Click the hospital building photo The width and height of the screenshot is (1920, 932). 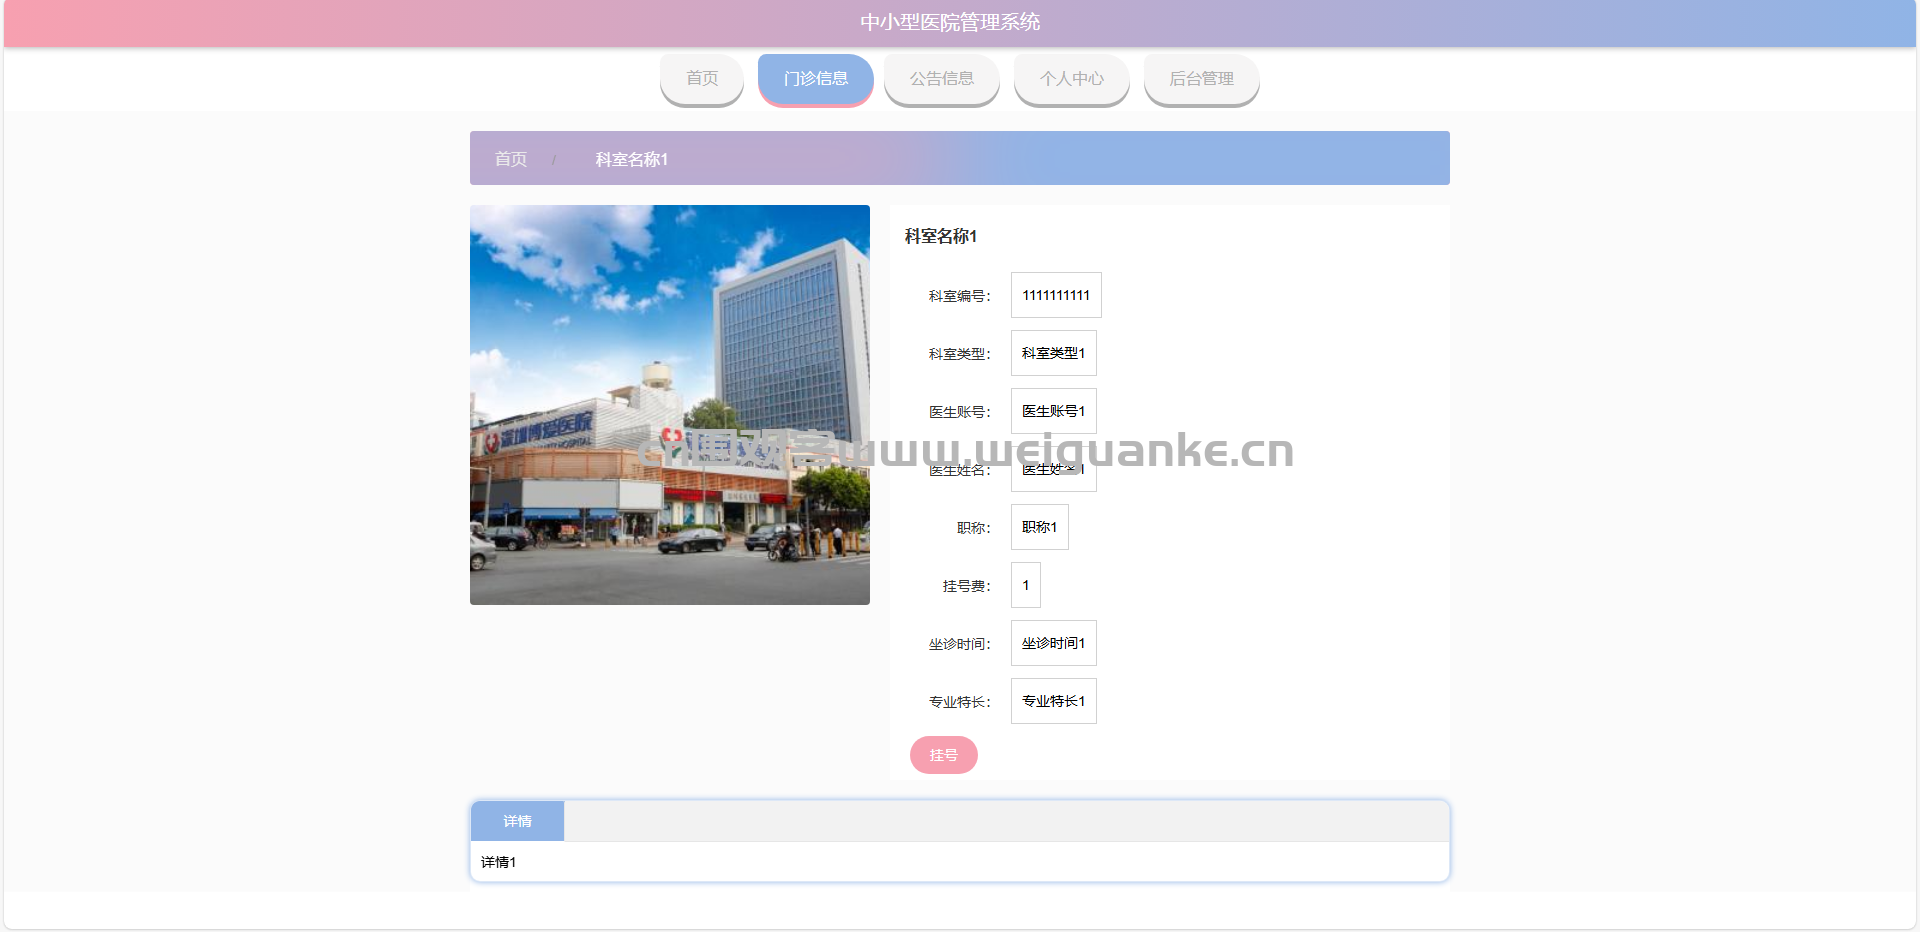click(x=670, y=405)
